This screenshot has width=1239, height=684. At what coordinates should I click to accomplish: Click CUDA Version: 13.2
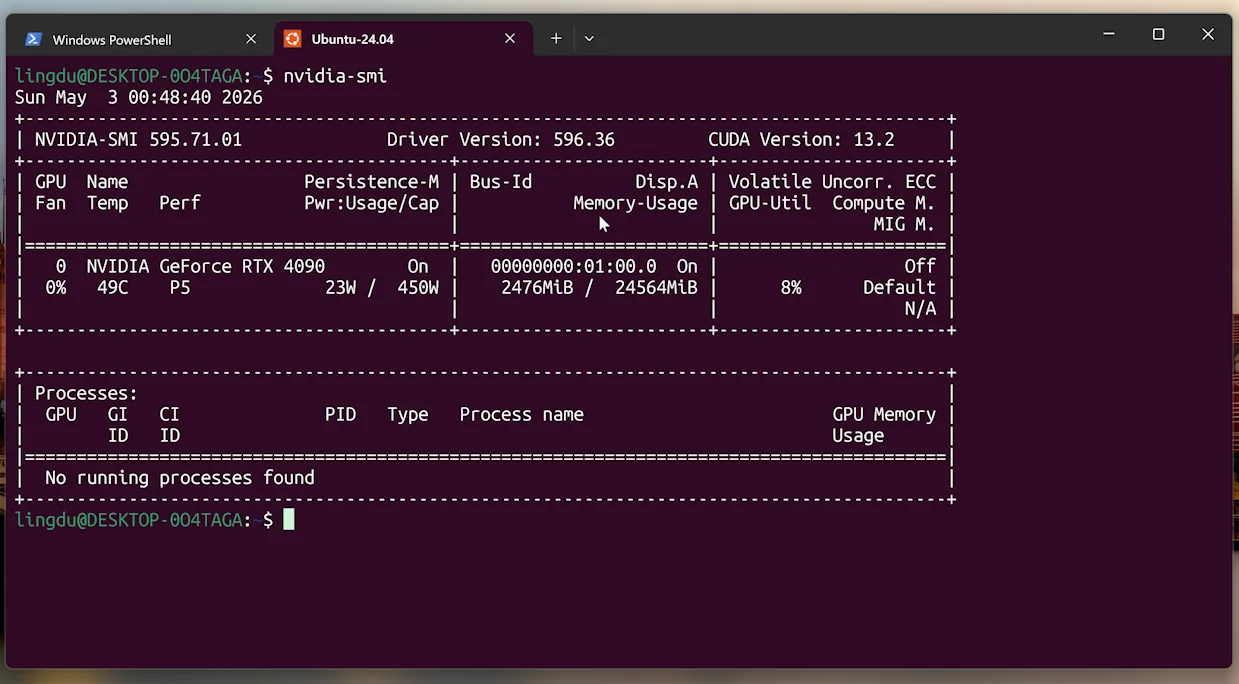[801, 140]
